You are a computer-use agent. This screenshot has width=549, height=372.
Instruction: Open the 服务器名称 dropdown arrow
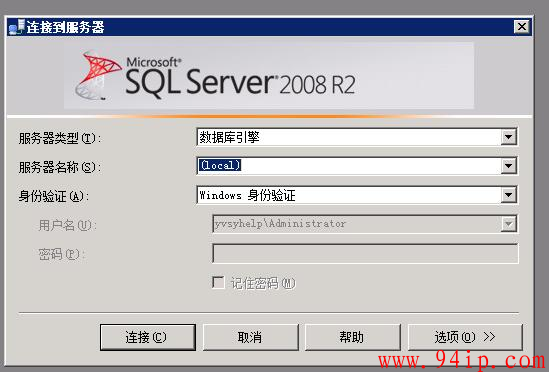[508, 166]
